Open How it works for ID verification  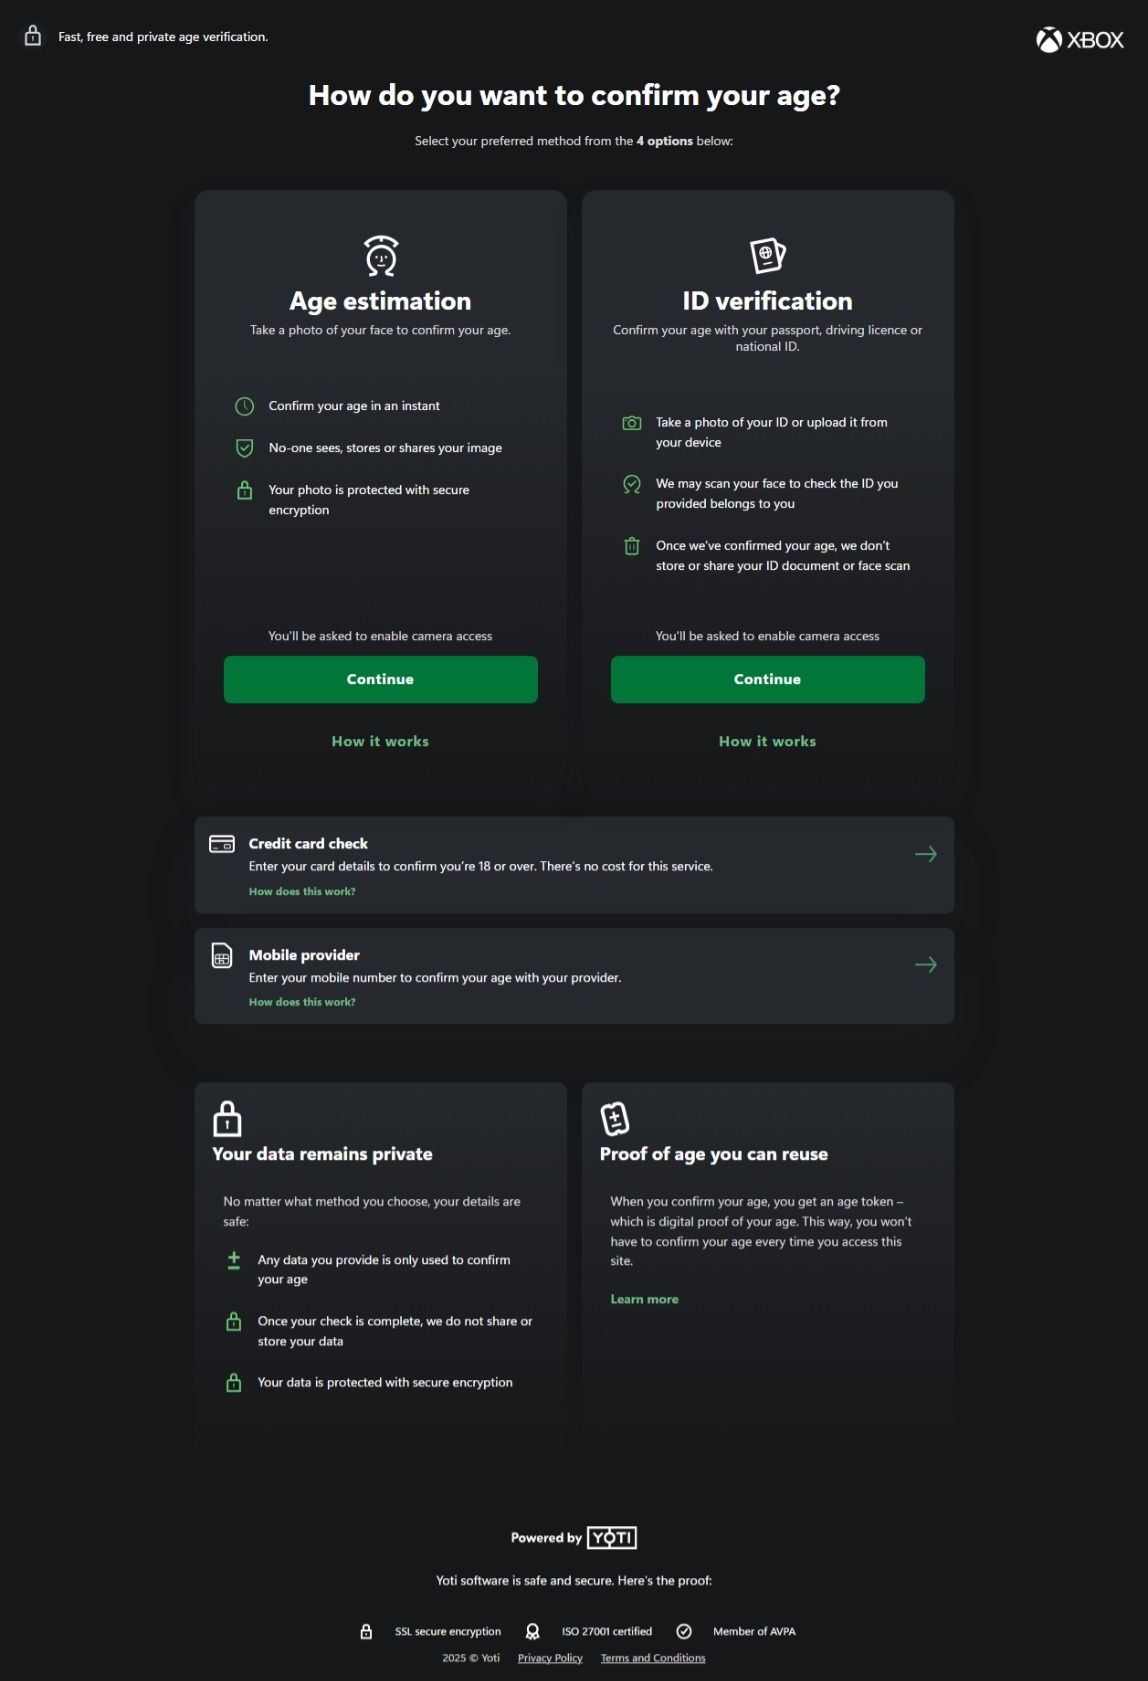tap(767, 741)
